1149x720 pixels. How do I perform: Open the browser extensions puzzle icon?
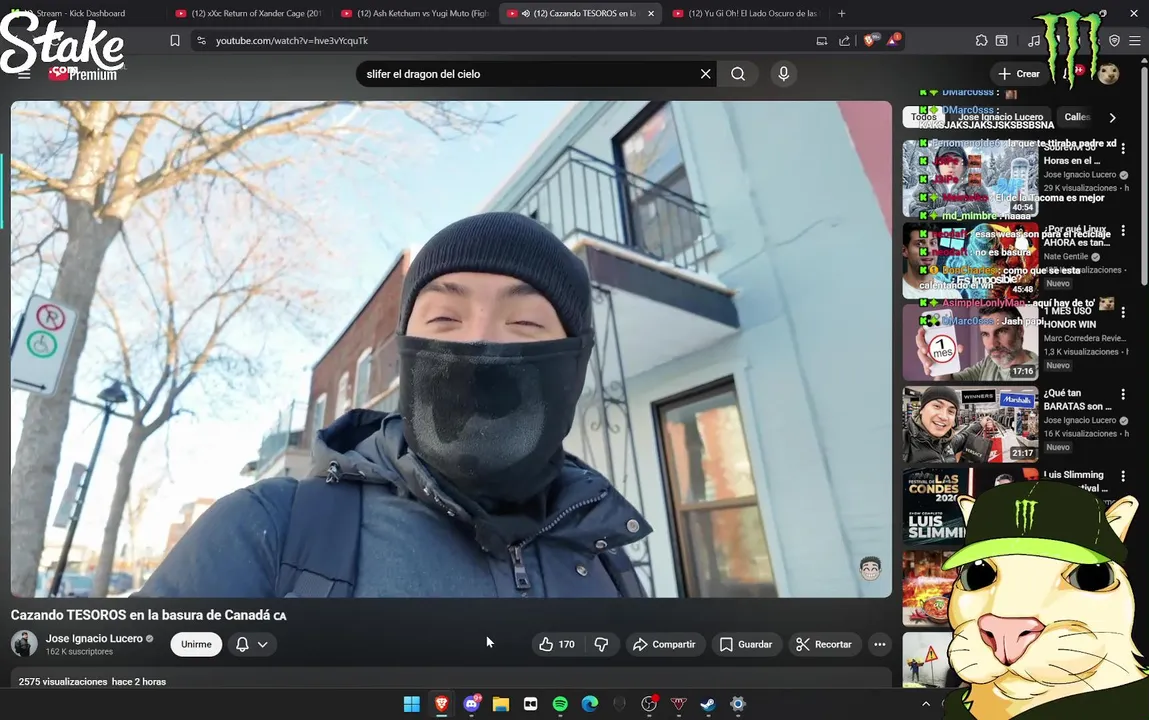tap(981, 41)
